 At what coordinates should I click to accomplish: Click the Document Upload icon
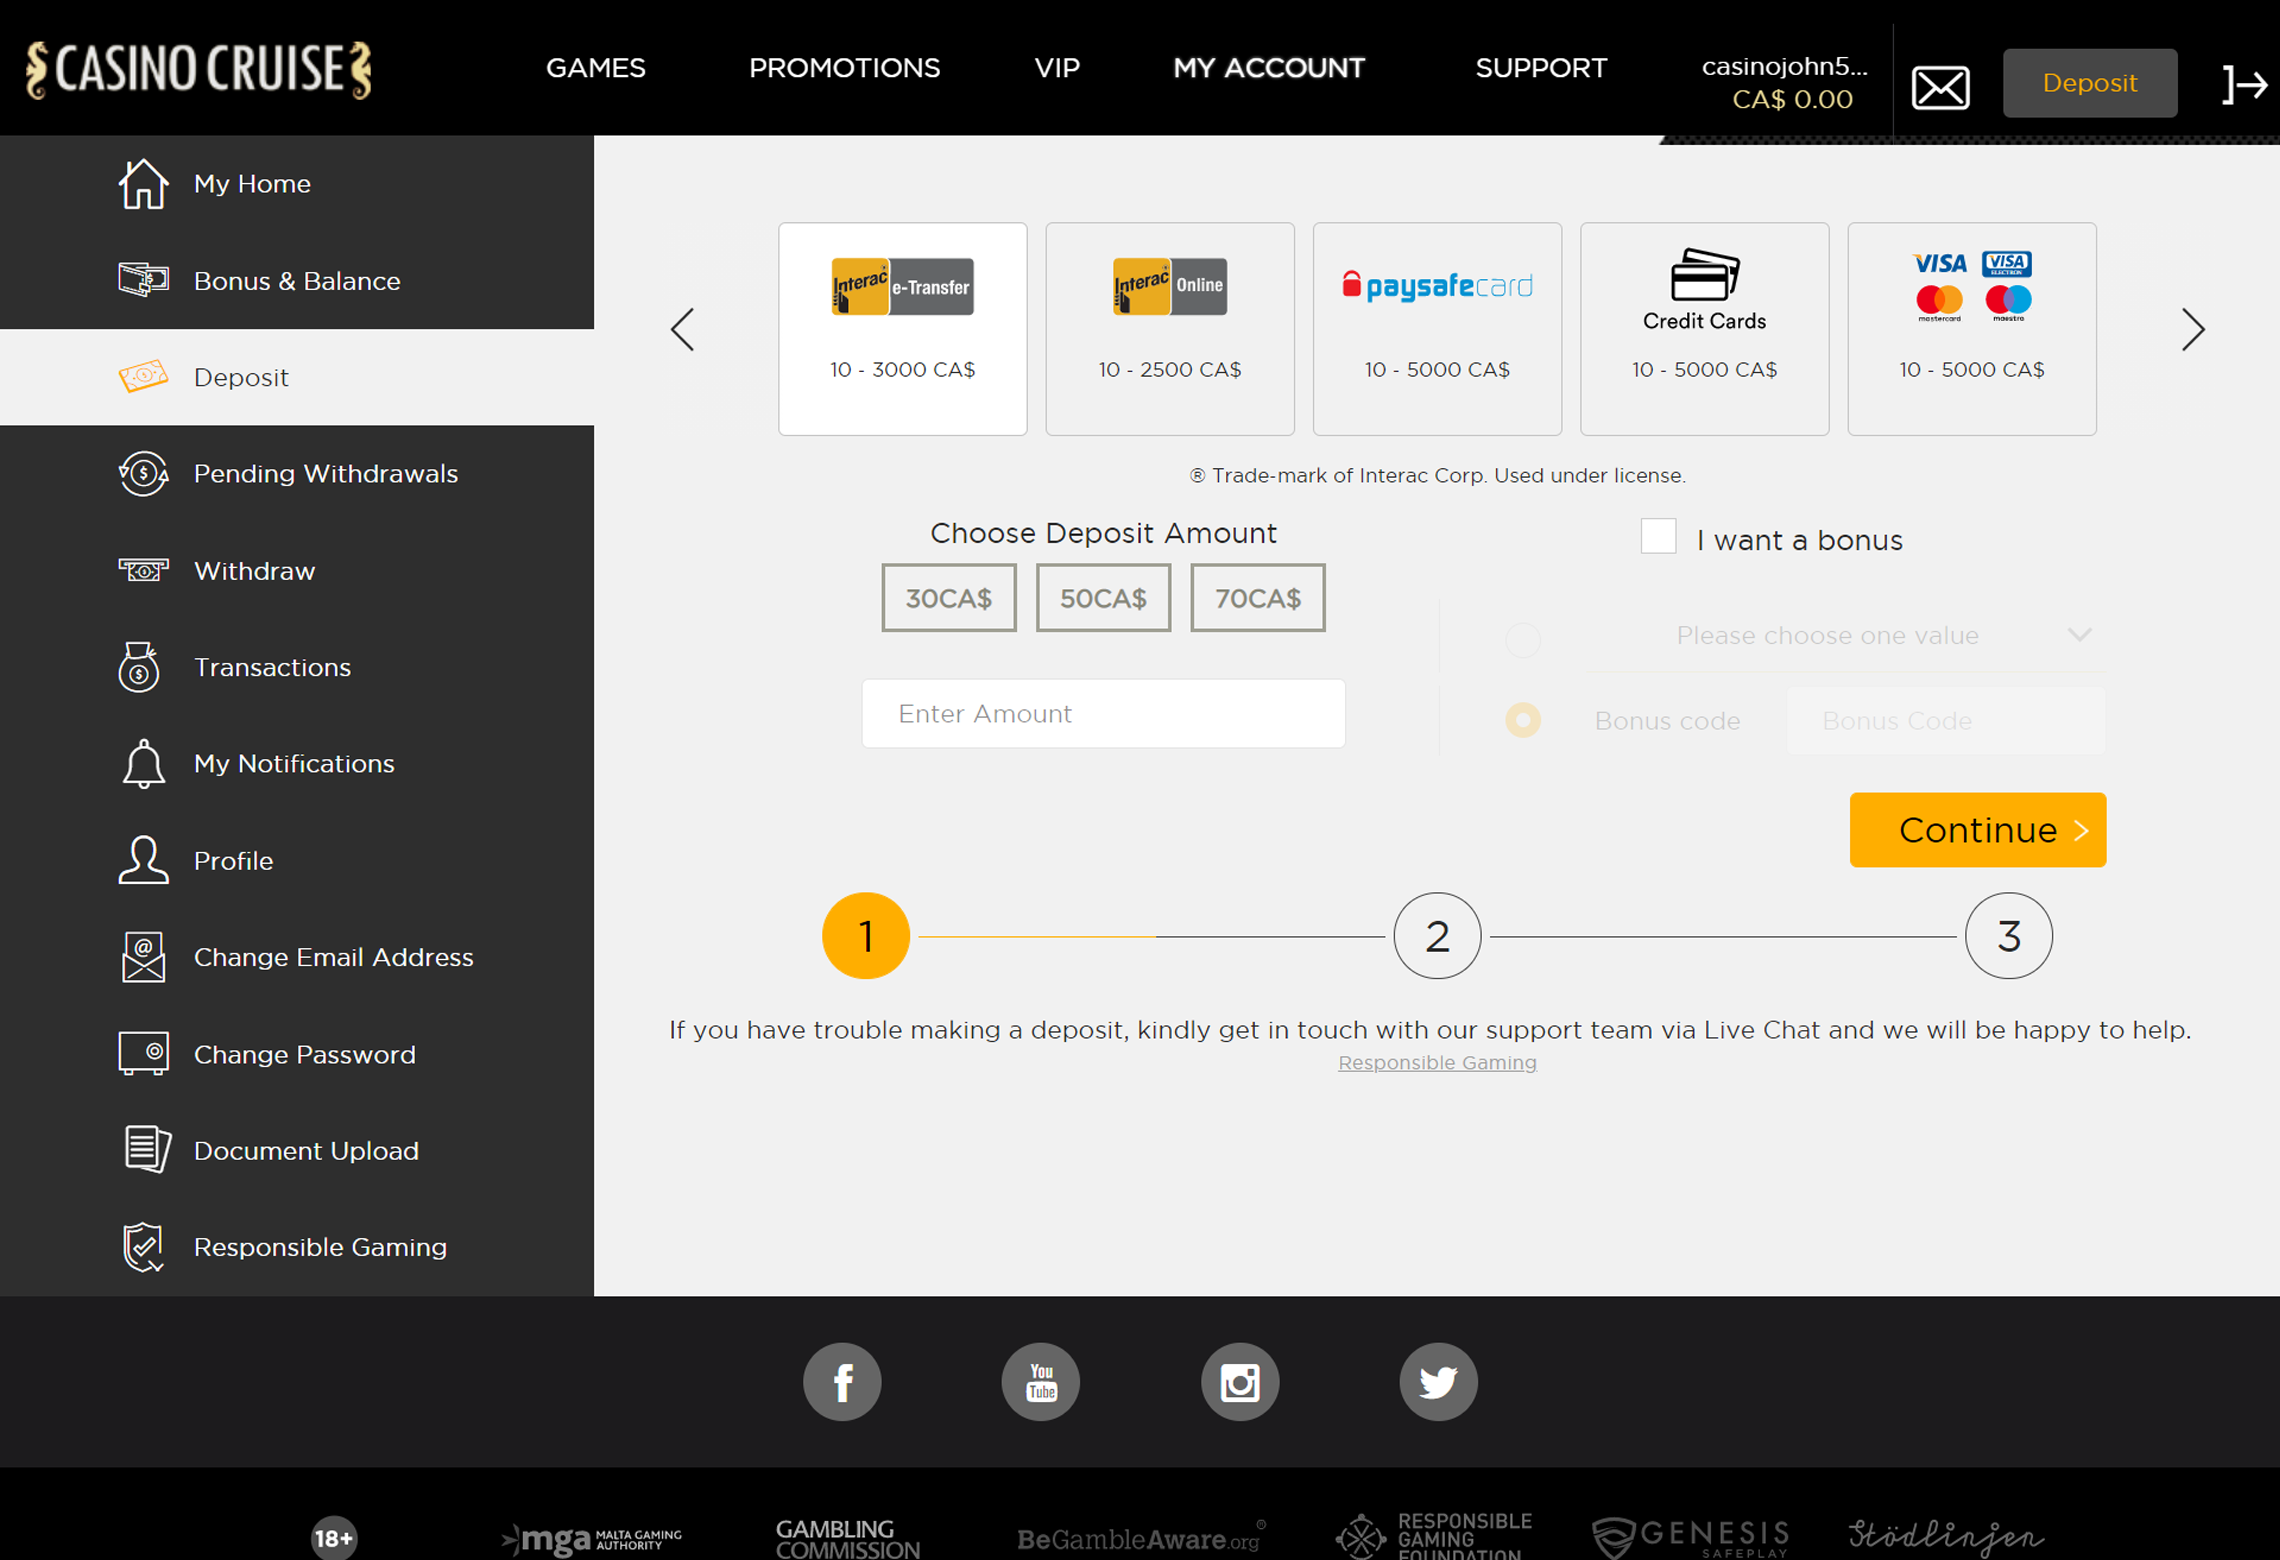[147, 1149]
